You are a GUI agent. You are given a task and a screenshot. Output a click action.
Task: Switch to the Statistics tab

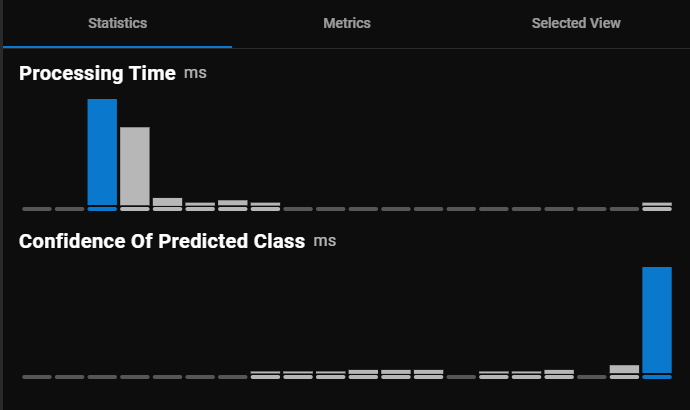tap(117, 23)
